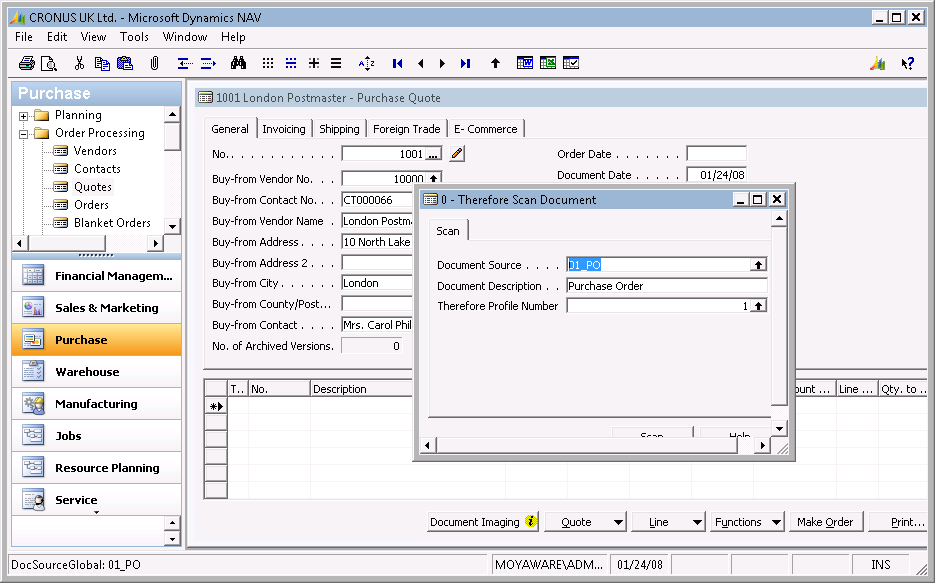Viewport: 935px width, 583px height.
Task: Open the Jobs navigation menu
Action: (x=97, y=436)
